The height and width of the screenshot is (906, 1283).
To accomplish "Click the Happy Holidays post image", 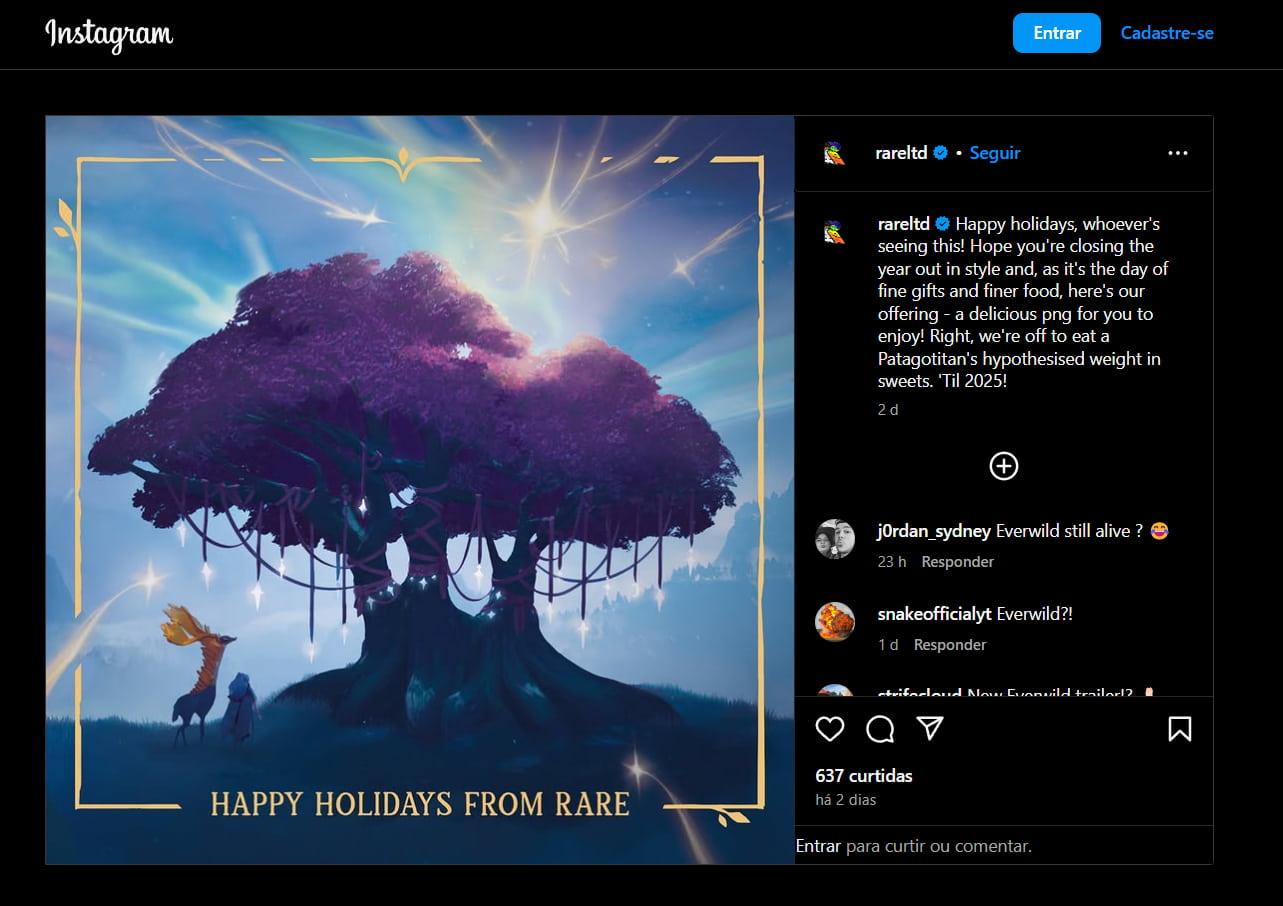I will click(420, 490).
